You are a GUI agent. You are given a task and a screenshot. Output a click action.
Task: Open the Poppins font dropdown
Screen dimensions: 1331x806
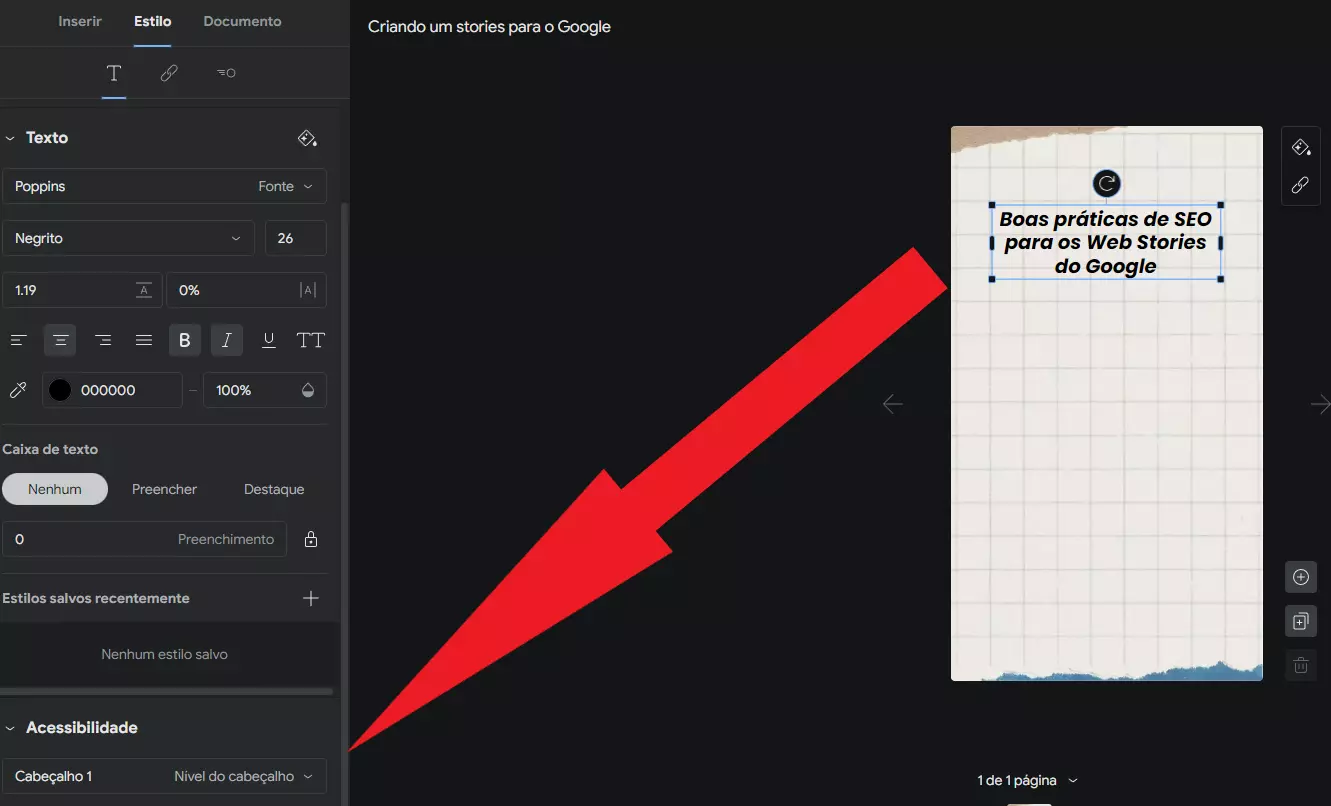click(x=164, y=186)
